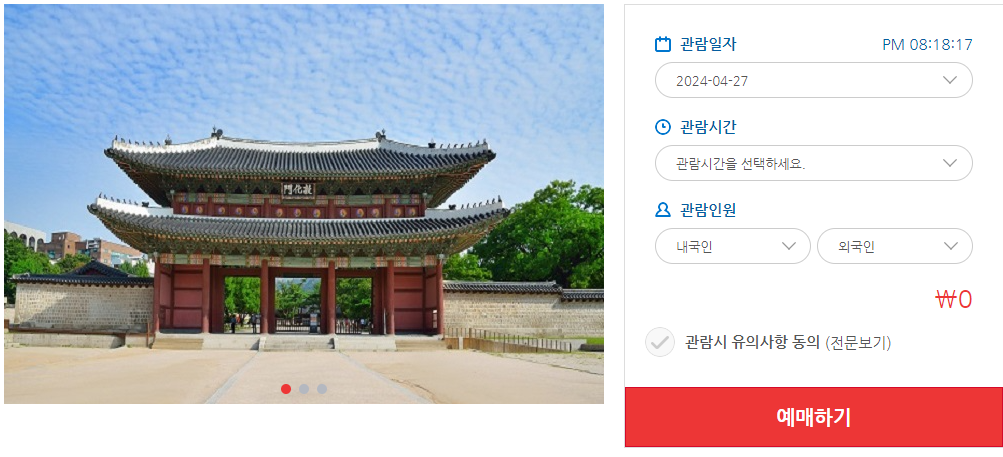Image resolution: width=1003 pixels, height=457 pixels.
Task: Open the 2024-04-27 date dropdown
Action: coord(814,80)
